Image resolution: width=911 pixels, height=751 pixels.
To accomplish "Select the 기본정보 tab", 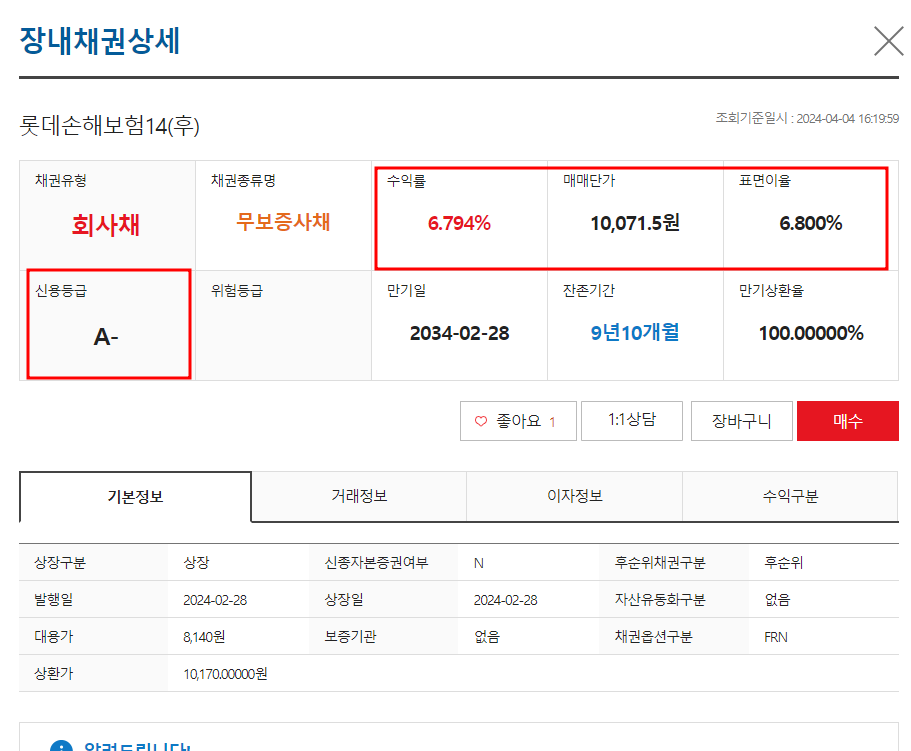I will [135, 497].
